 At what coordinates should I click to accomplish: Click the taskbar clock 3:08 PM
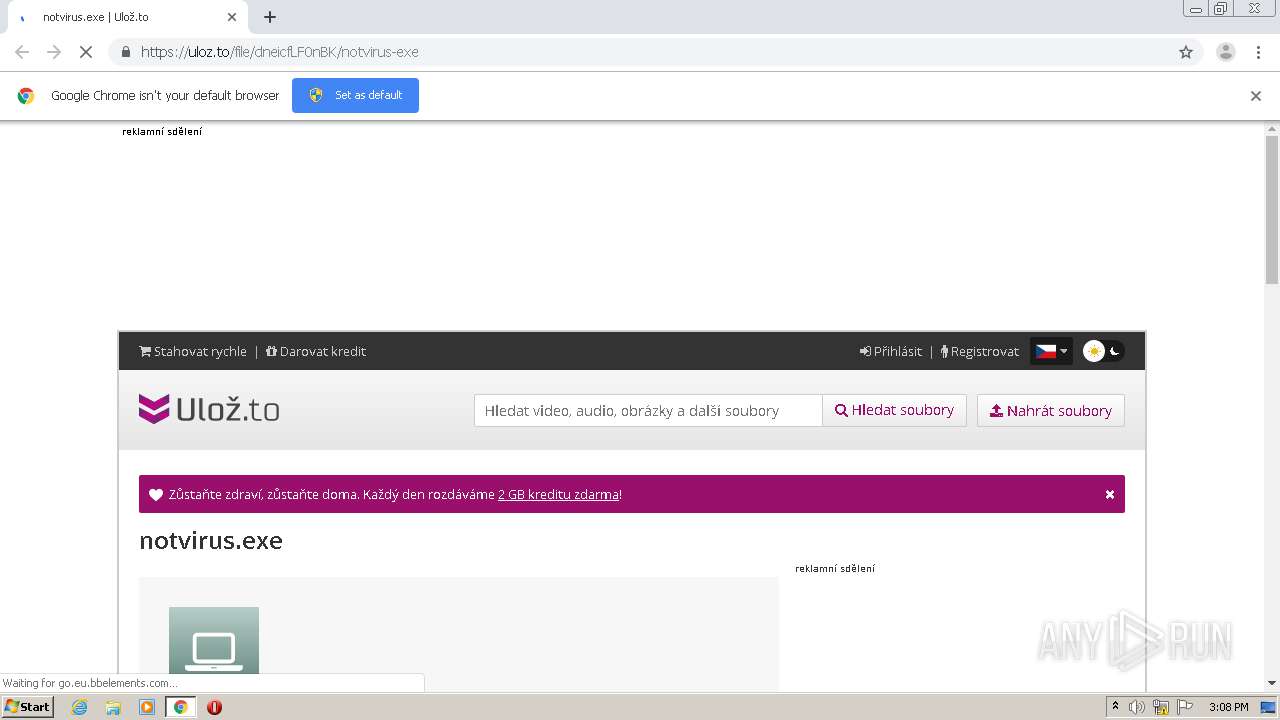pyautogui.click(x=1228, y=707)
